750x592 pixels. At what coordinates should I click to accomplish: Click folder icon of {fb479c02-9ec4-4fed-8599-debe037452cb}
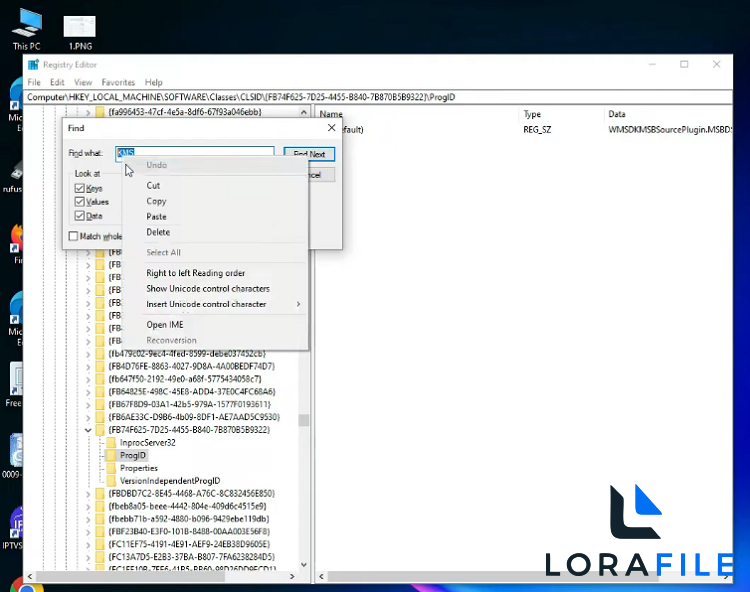tap(100, 354)
